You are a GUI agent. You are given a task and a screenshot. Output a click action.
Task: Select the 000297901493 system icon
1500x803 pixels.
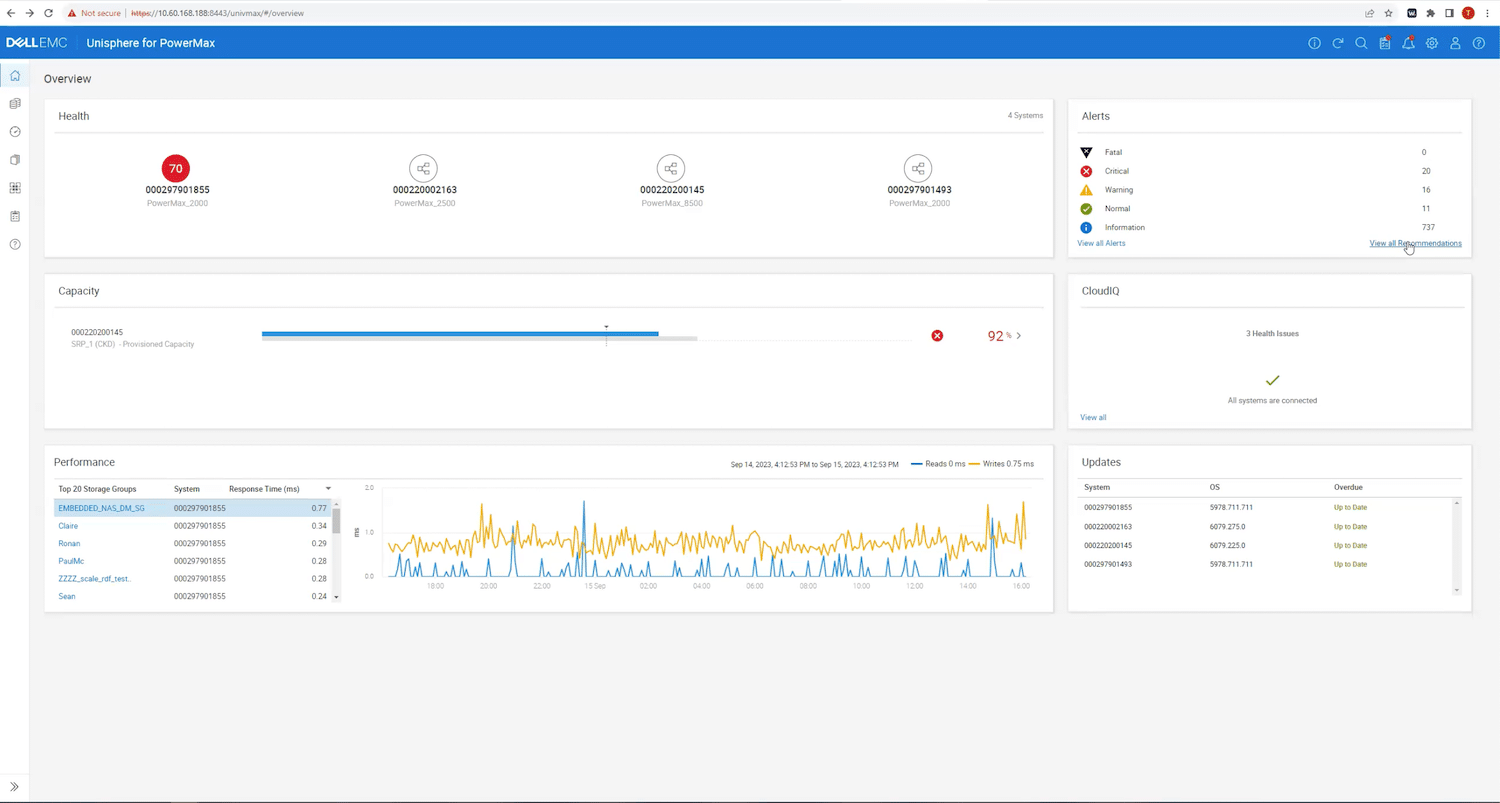click(x=918, y=168)
